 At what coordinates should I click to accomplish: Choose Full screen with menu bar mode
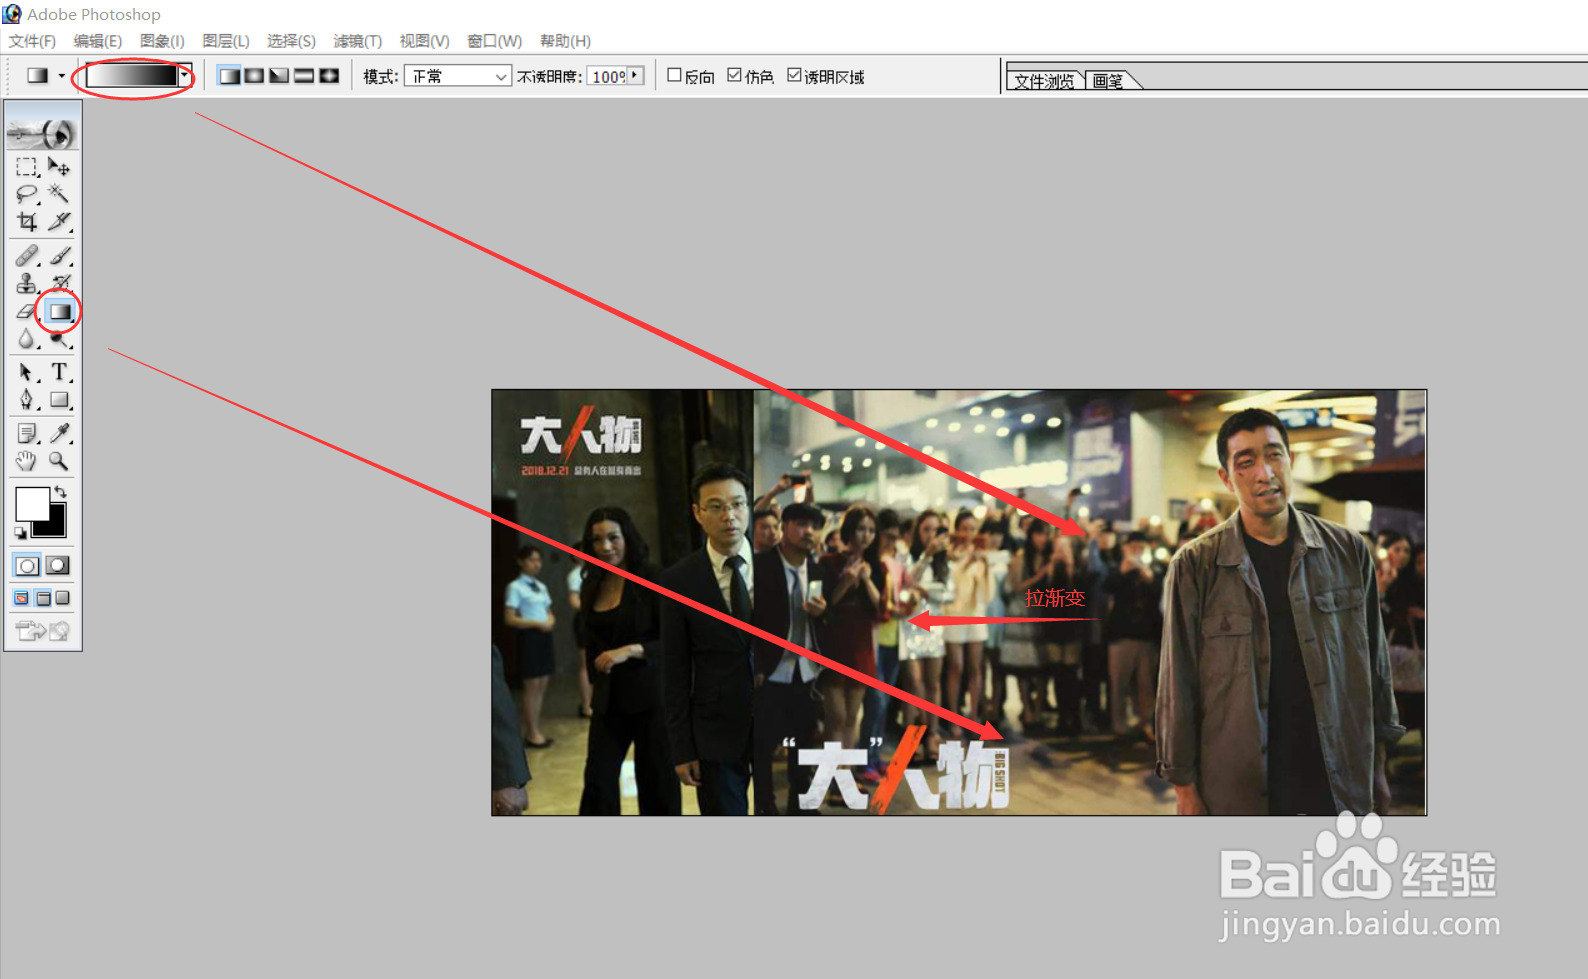43,598
